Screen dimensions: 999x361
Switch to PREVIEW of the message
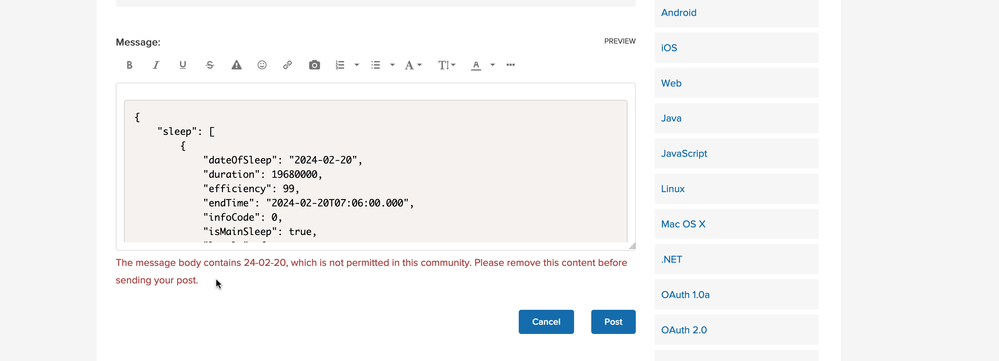[620, 41]
